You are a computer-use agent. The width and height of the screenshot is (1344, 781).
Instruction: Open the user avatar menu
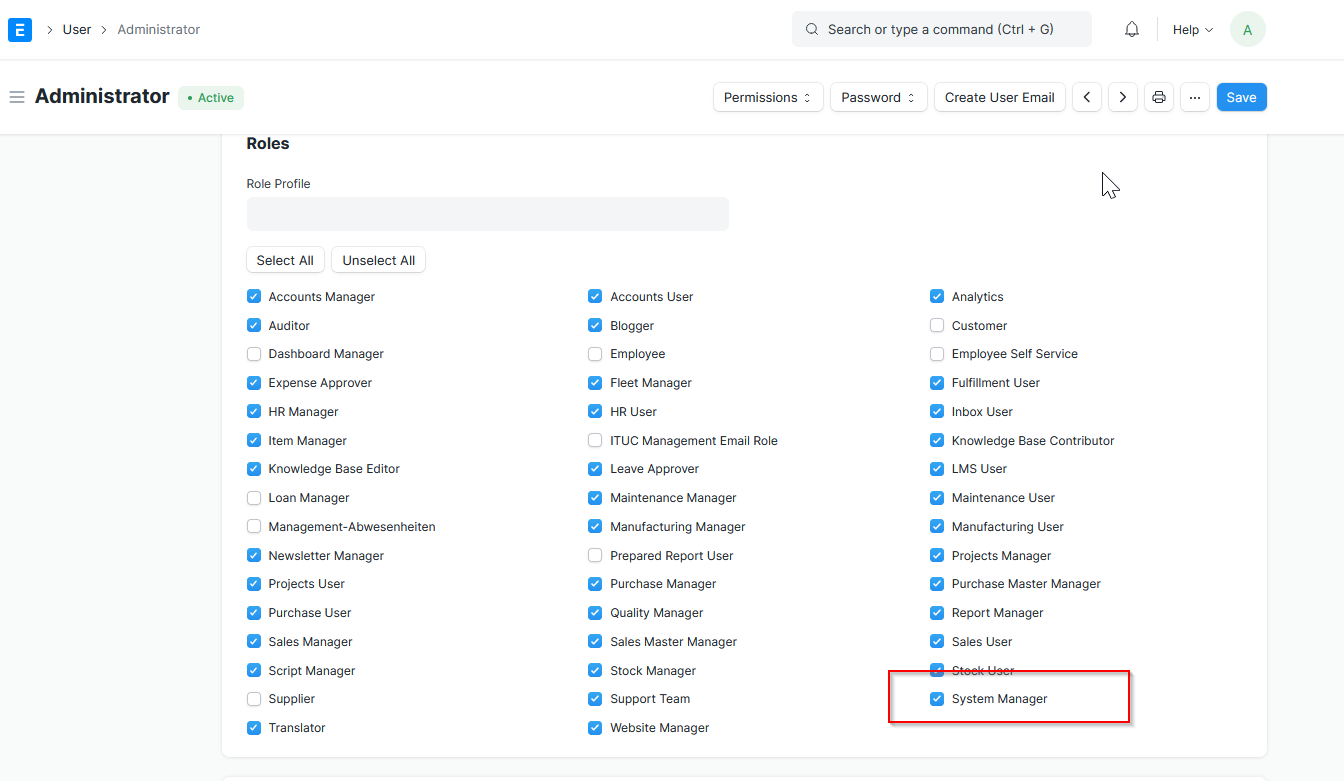pos(1247,29)
